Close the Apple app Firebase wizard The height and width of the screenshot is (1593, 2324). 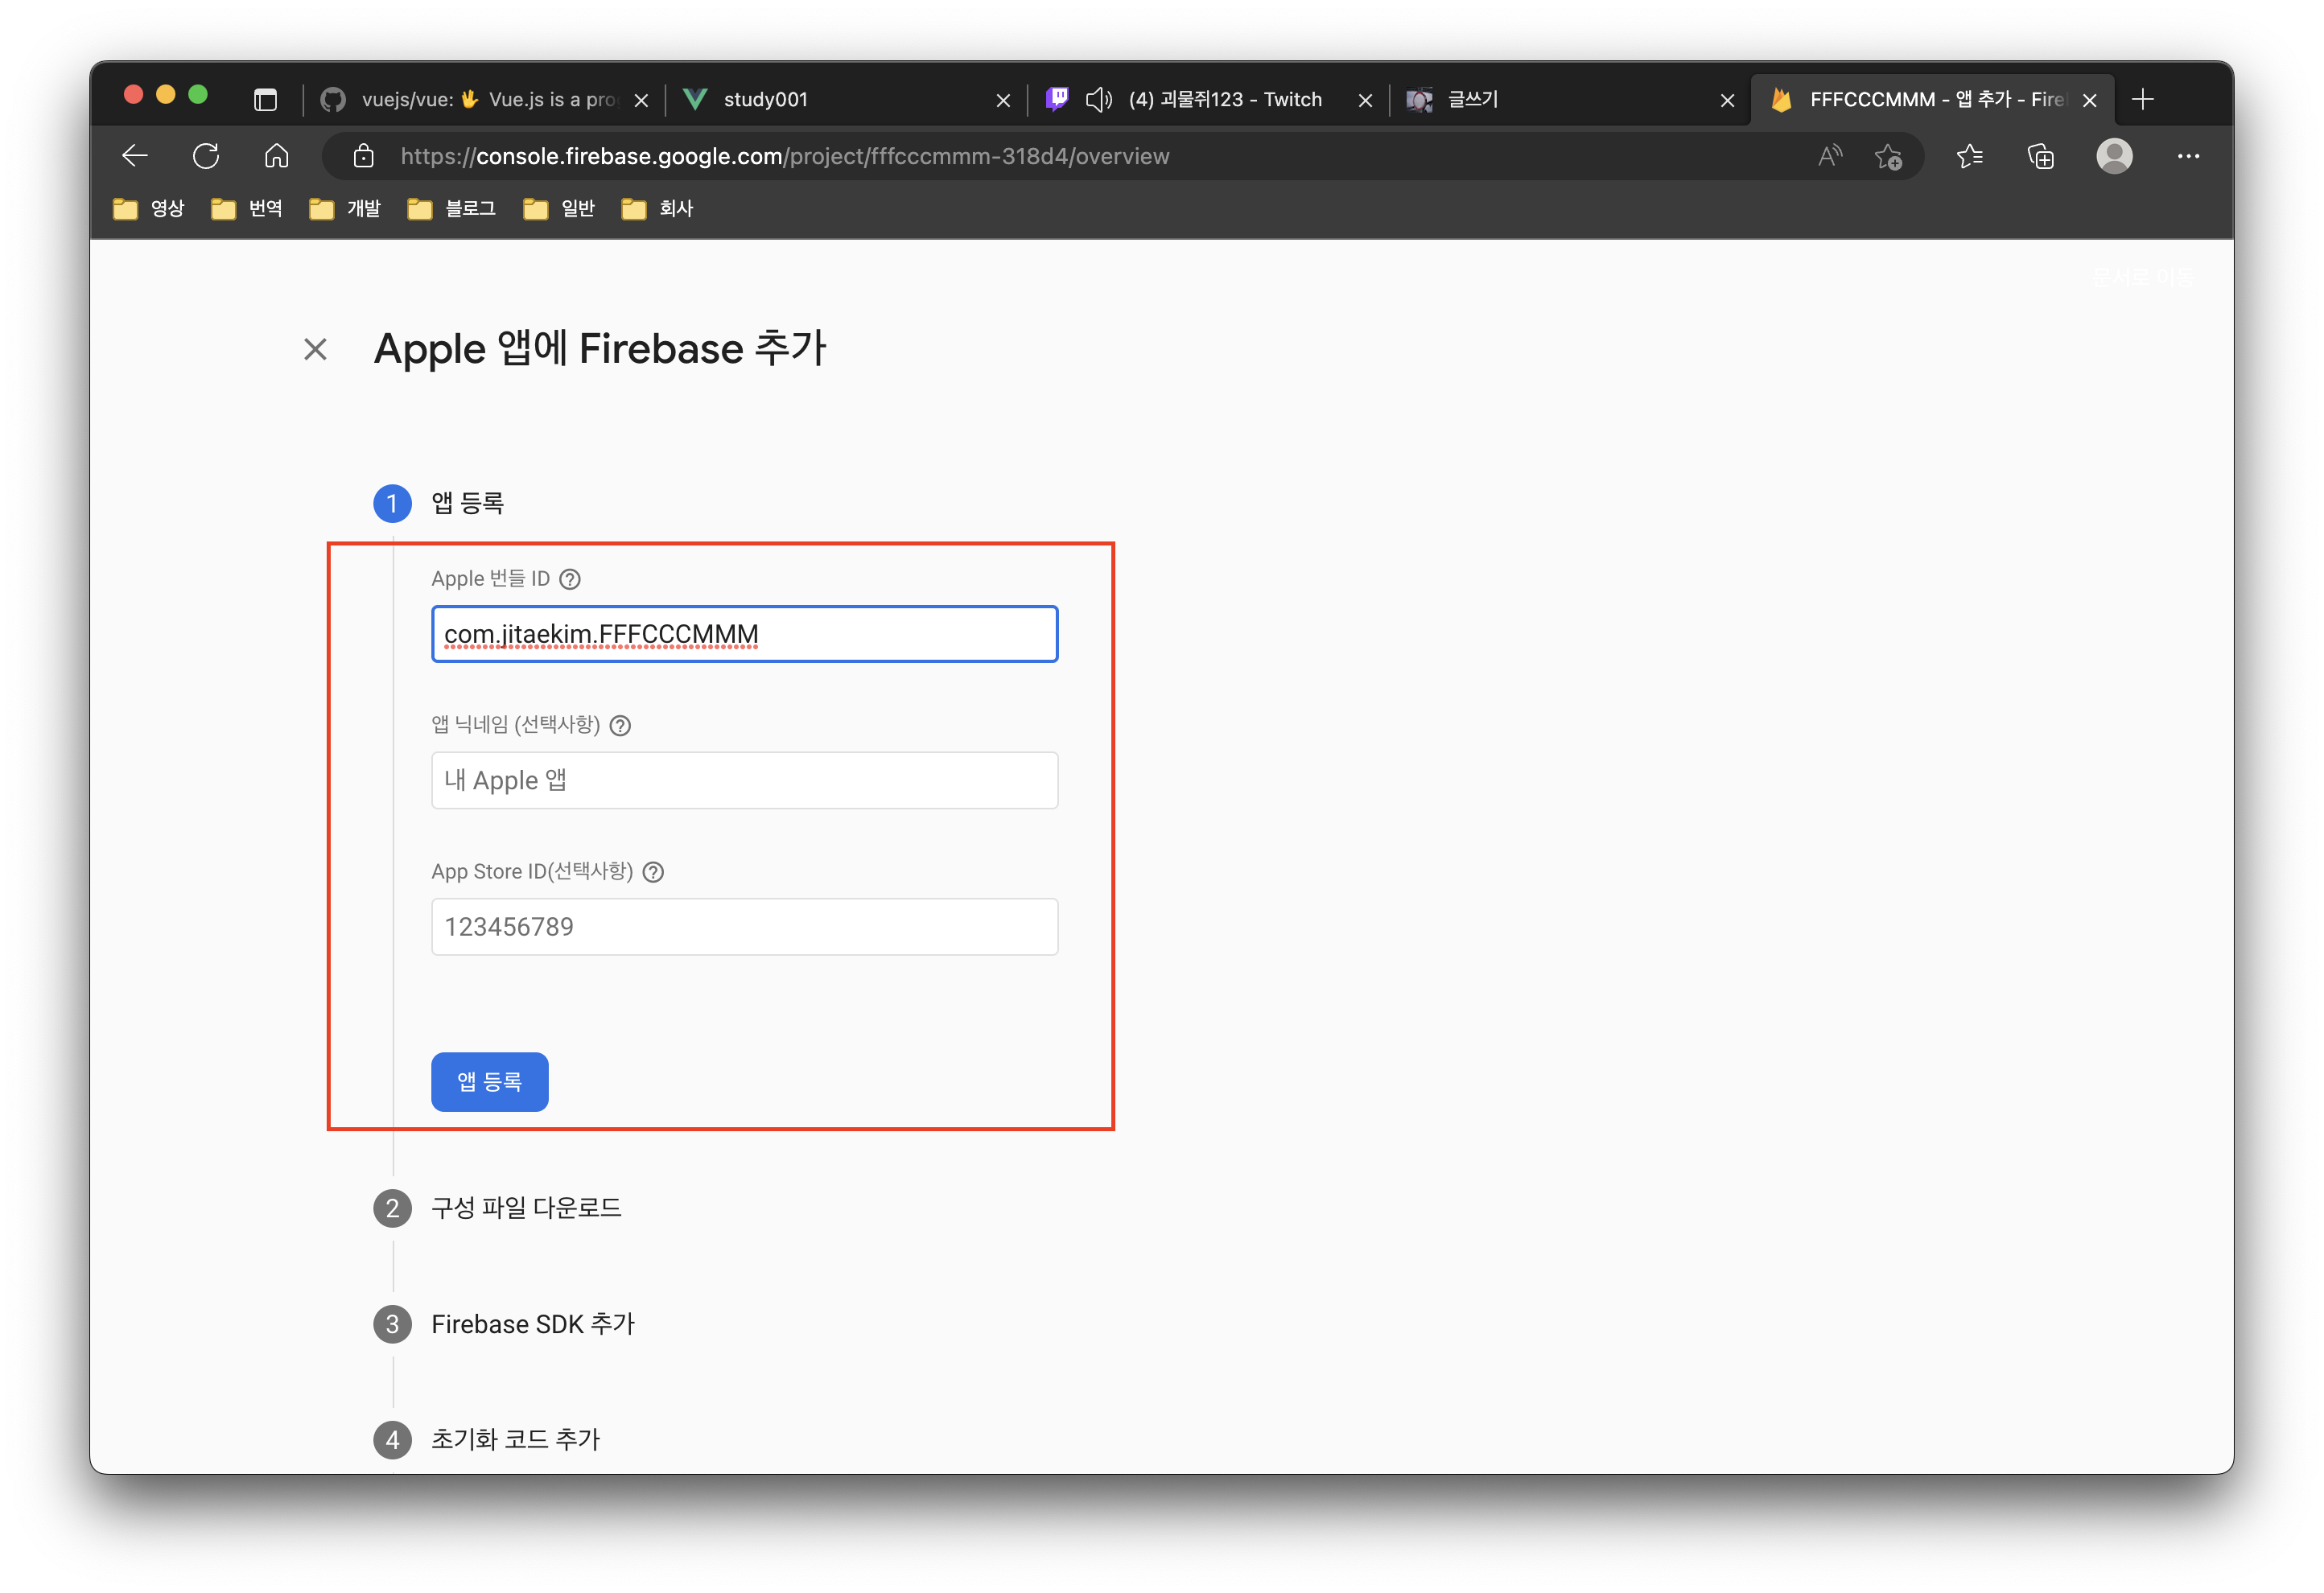coord(316,349)
